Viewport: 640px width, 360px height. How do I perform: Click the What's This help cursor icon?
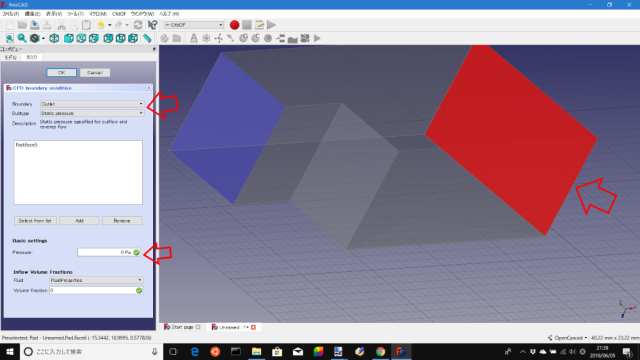tap(152, 25)
